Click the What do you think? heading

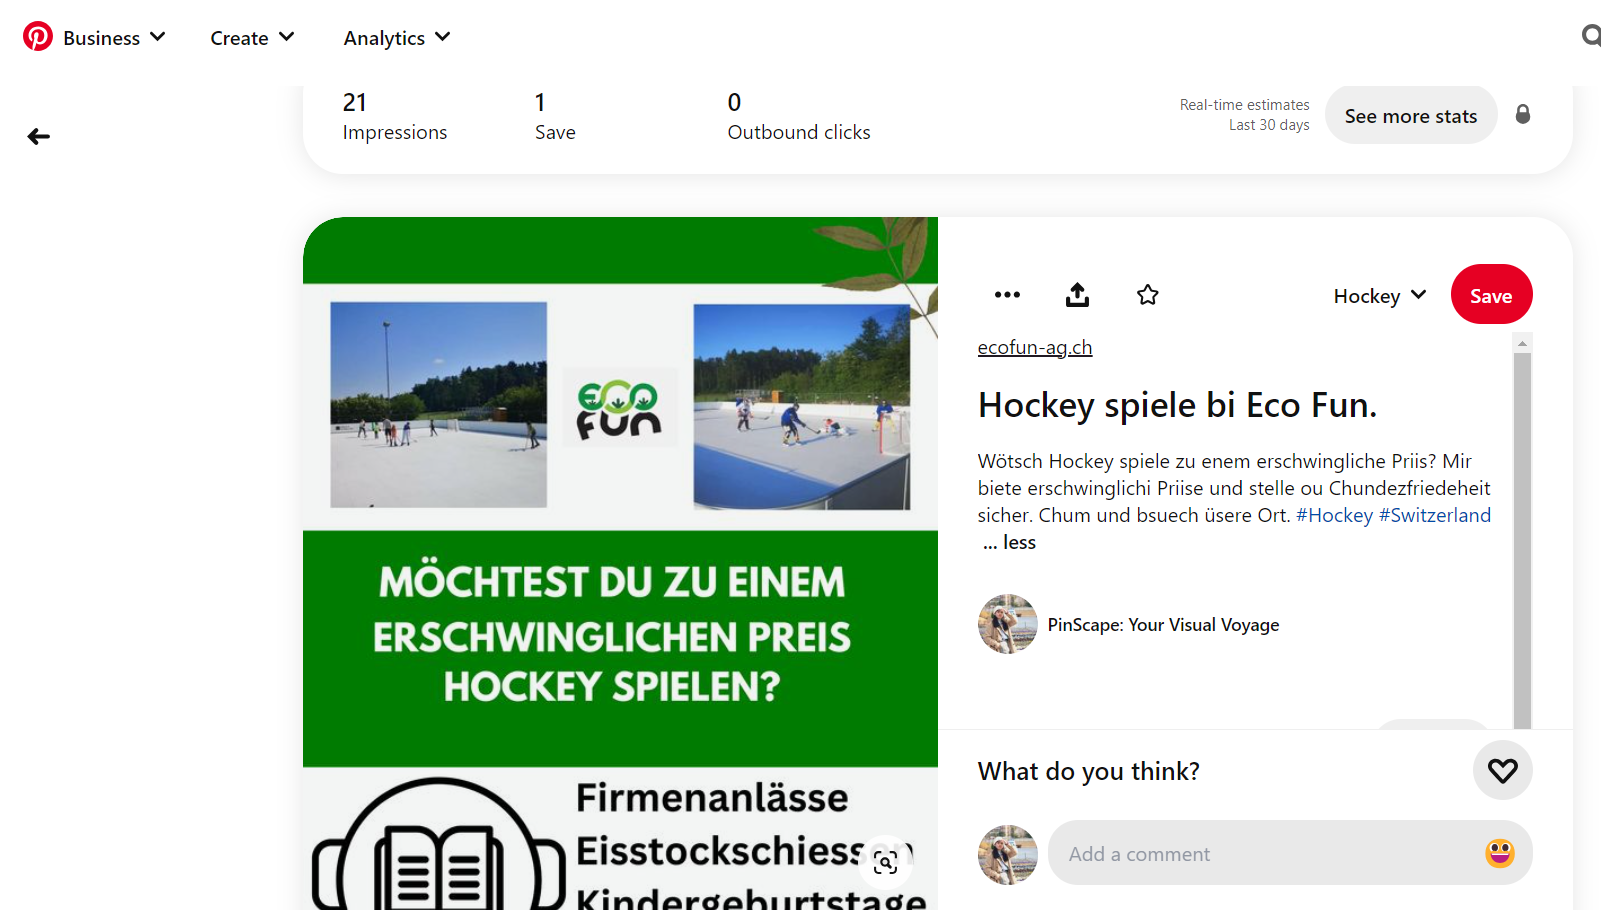pos(1089,771)
